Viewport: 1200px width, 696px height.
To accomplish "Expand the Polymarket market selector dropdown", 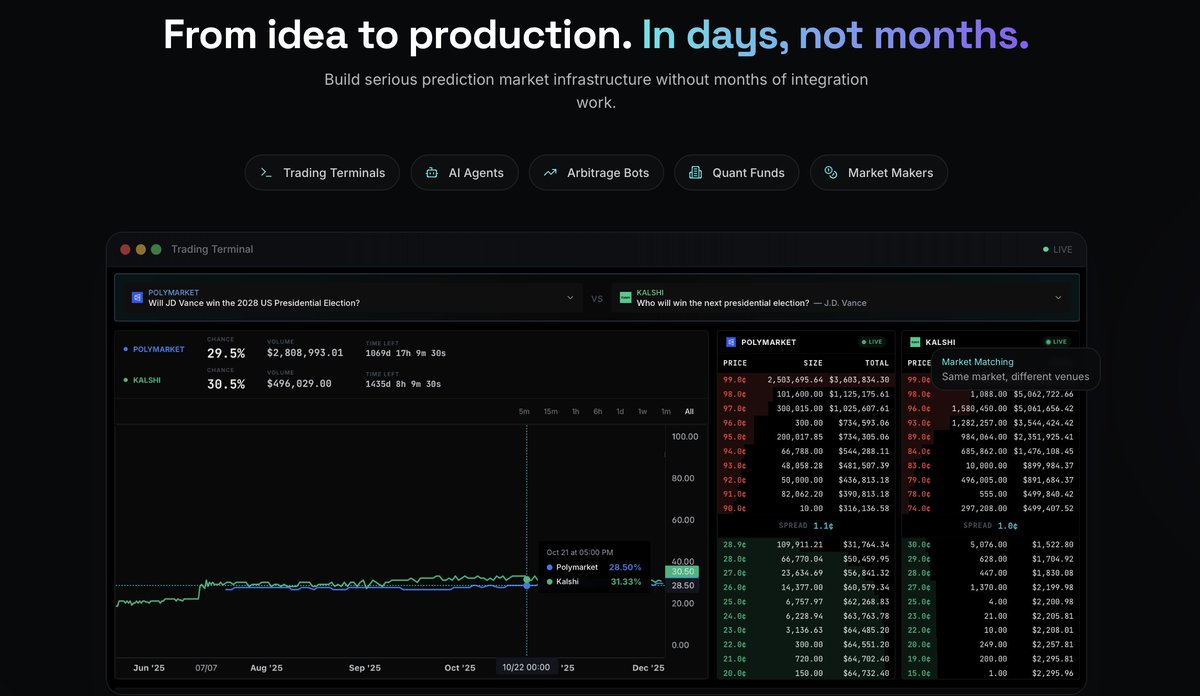I will pos(570,298).
